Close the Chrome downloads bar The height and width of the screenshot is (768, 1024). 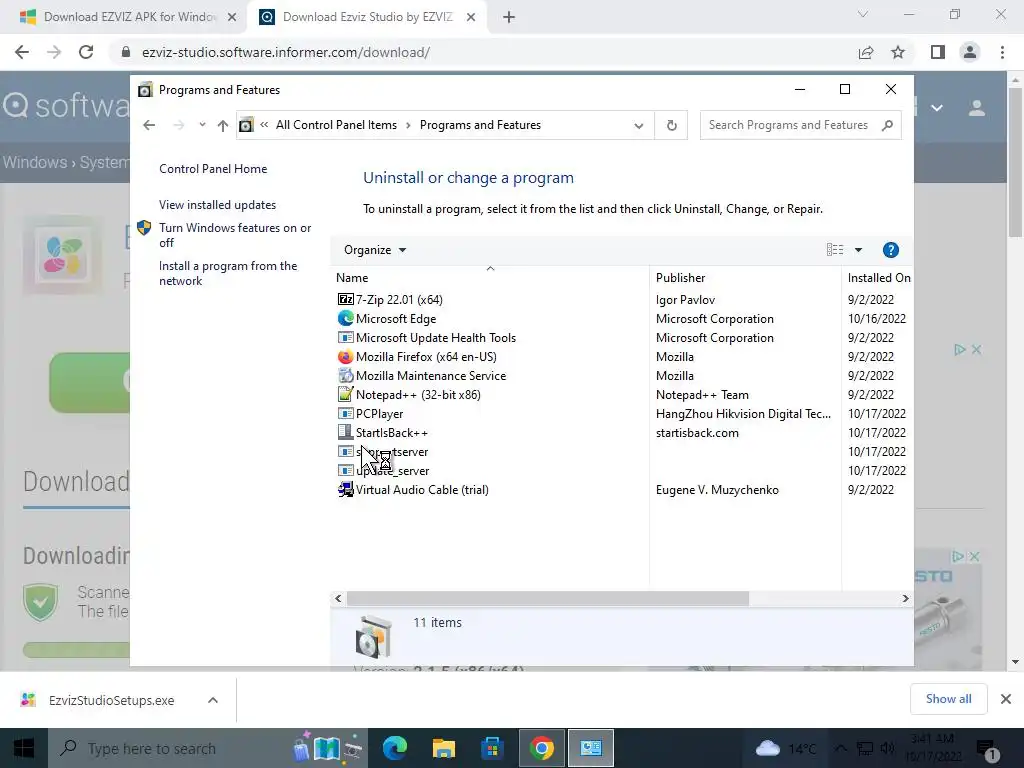(1006, 699)
